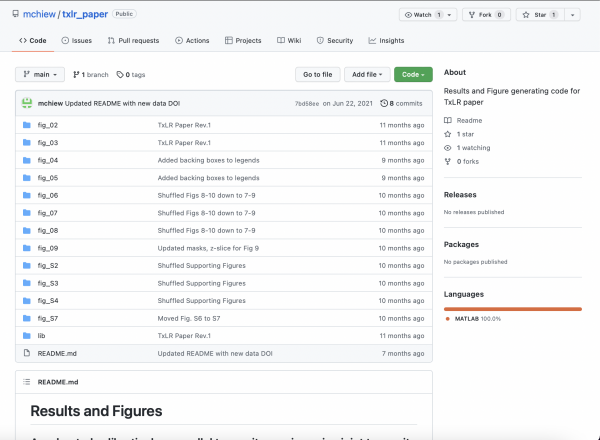Screen dimensions: 600x440
Task: Toggle Star on this repository
Action: tap(538, 15)
